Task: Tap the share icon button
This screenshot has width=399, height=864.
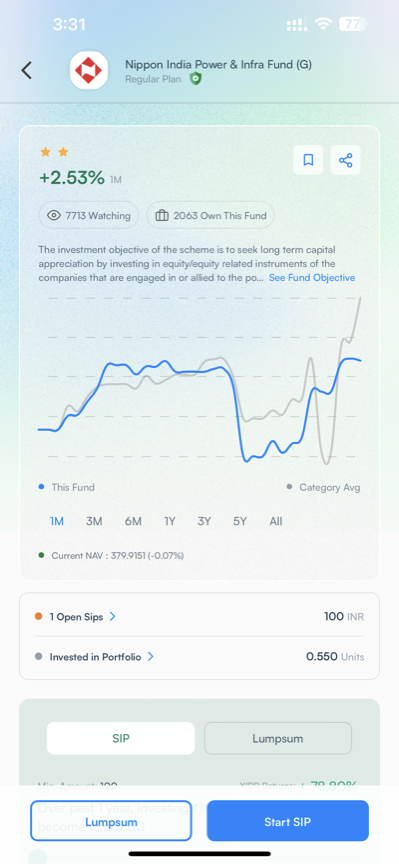Action: (x=346, y=160)
